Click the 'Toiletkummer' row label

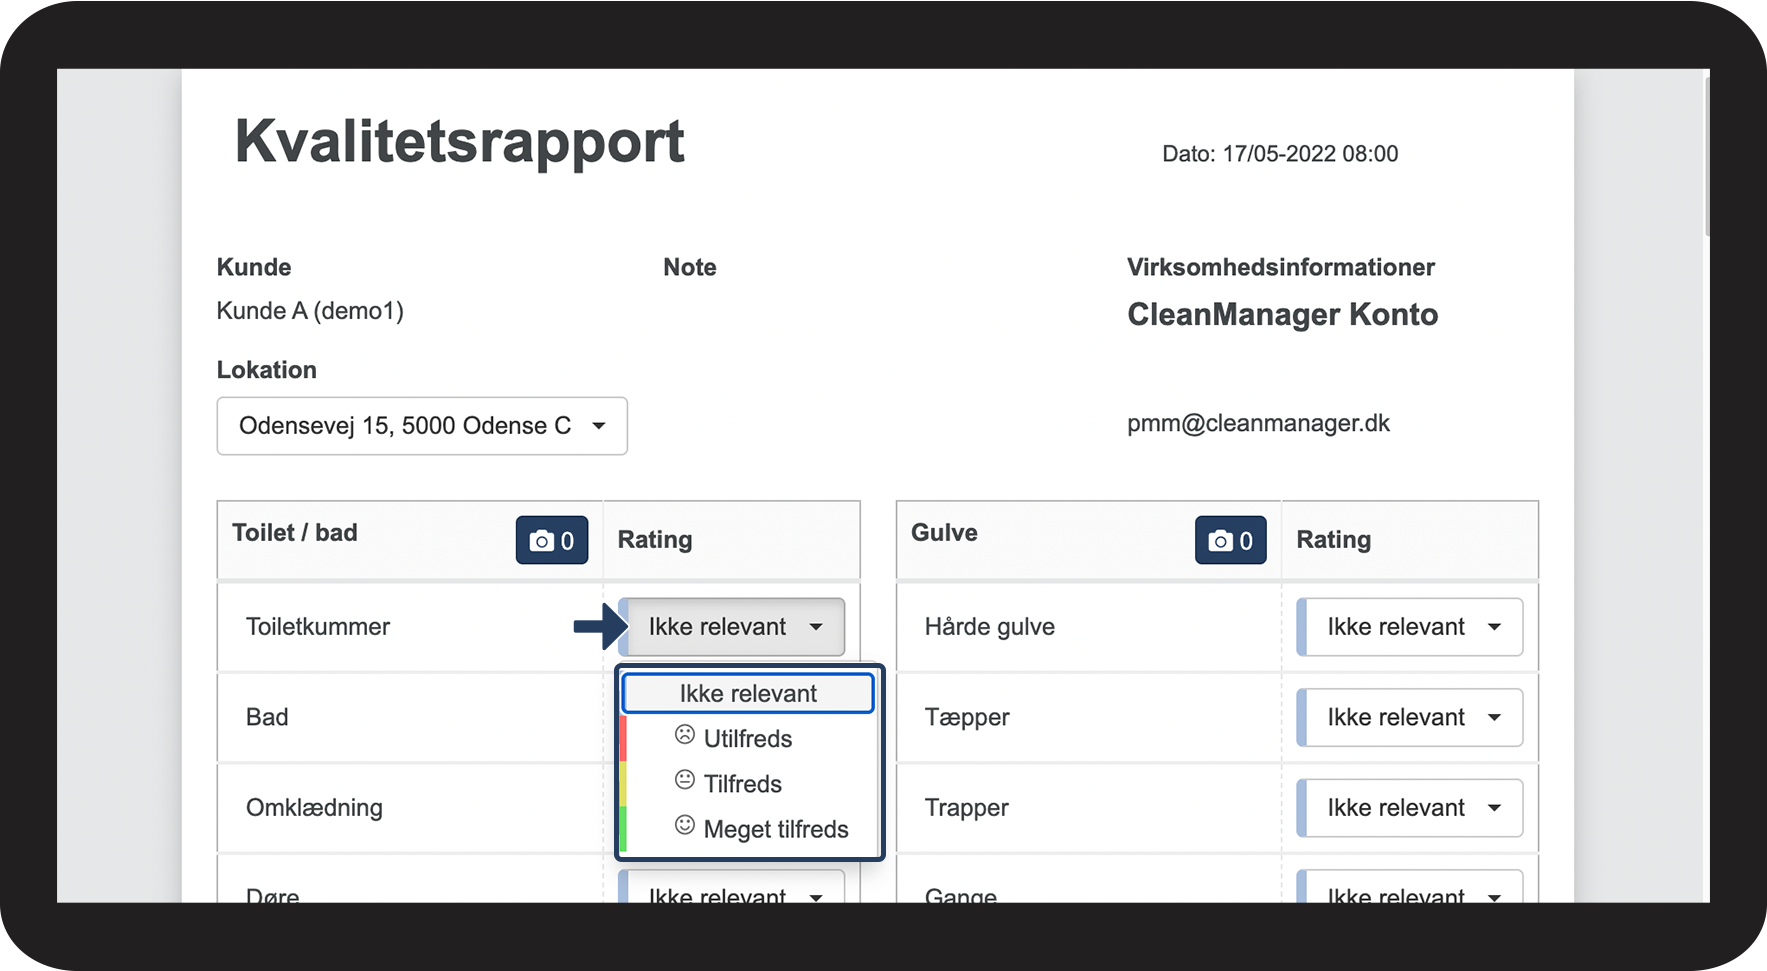pyautogui.click(x=318, y=627)
